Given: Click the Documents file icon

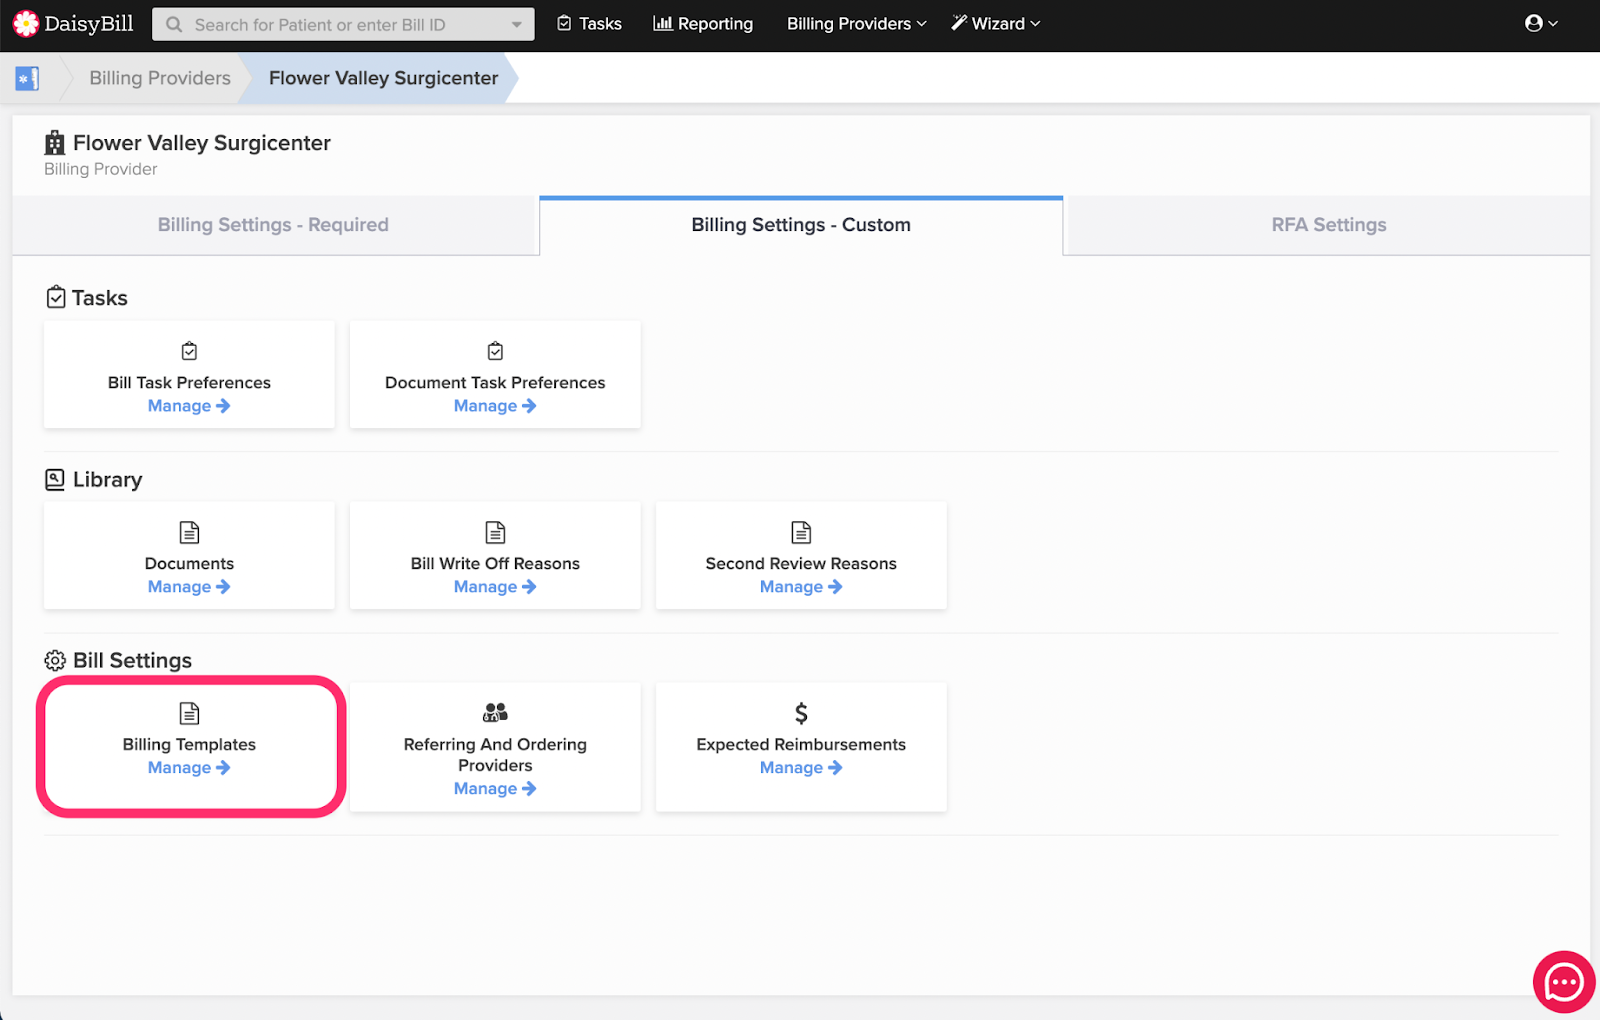Looking at the screenshot, I should (189, 532).
